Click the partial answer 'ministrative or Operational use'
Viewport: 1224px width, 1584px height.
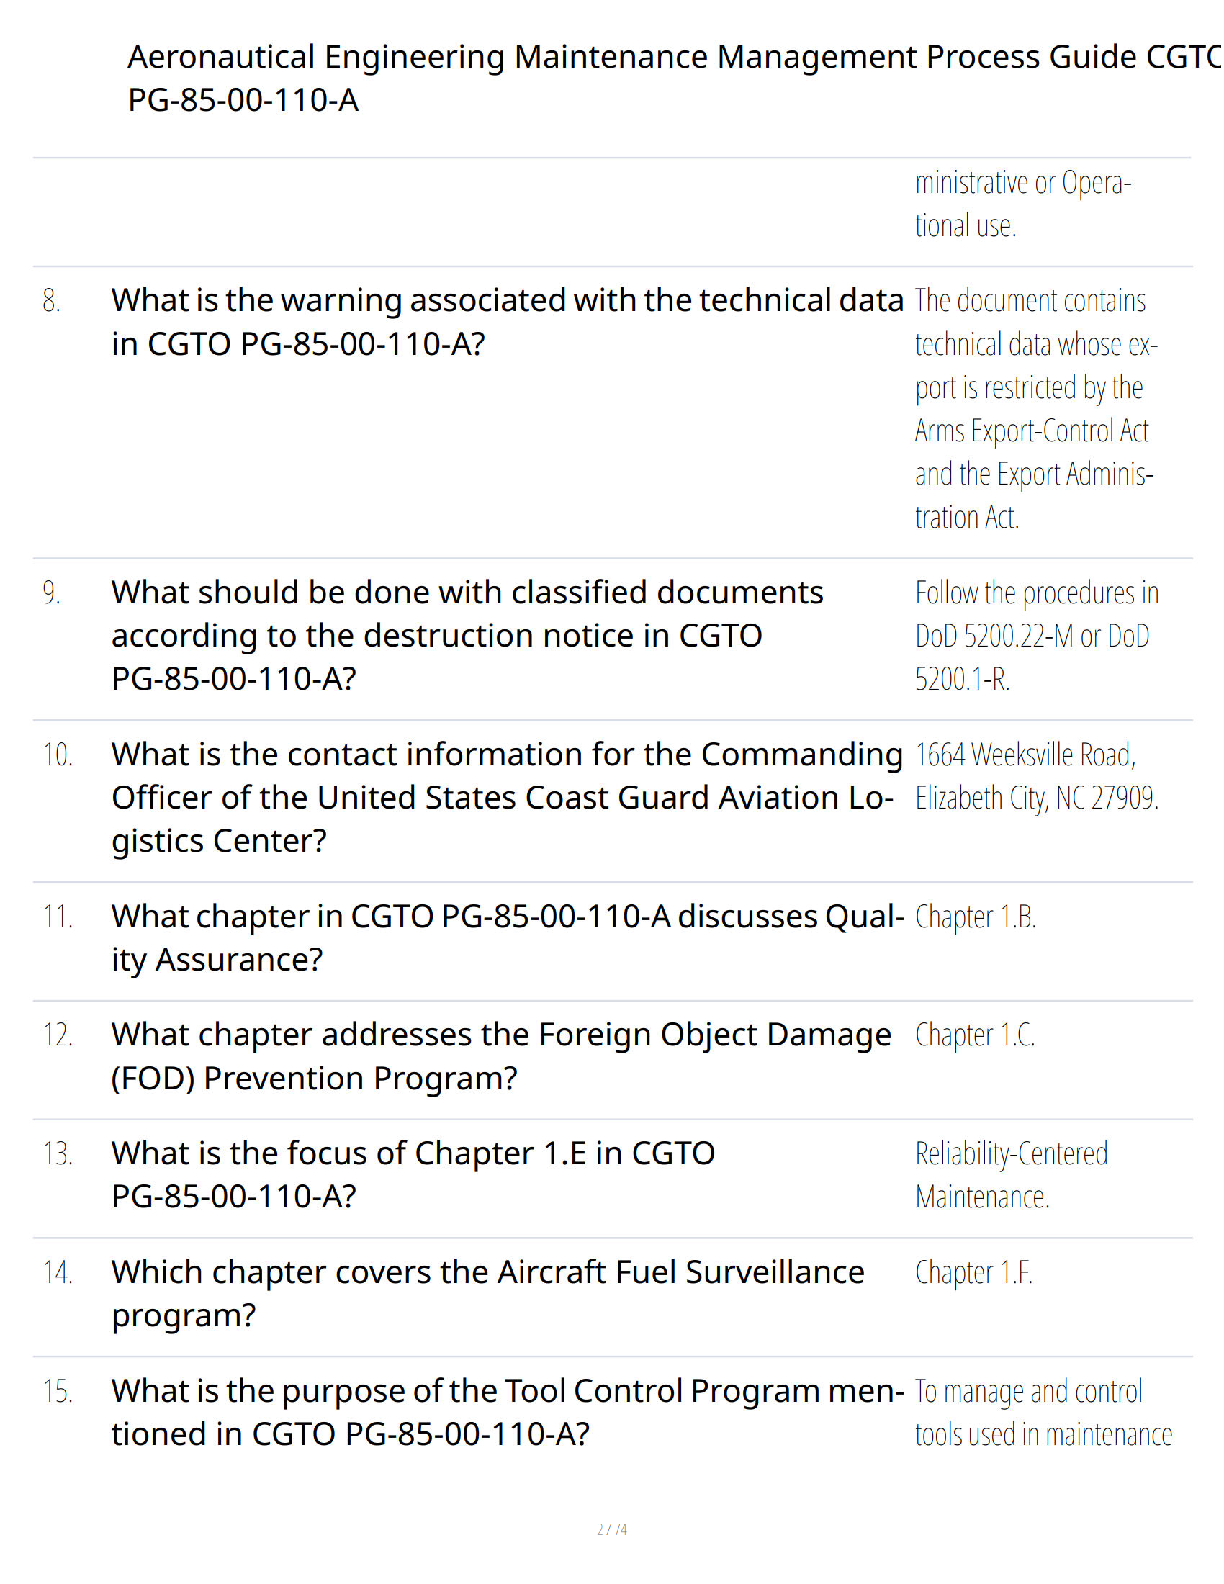point(1022,204)
